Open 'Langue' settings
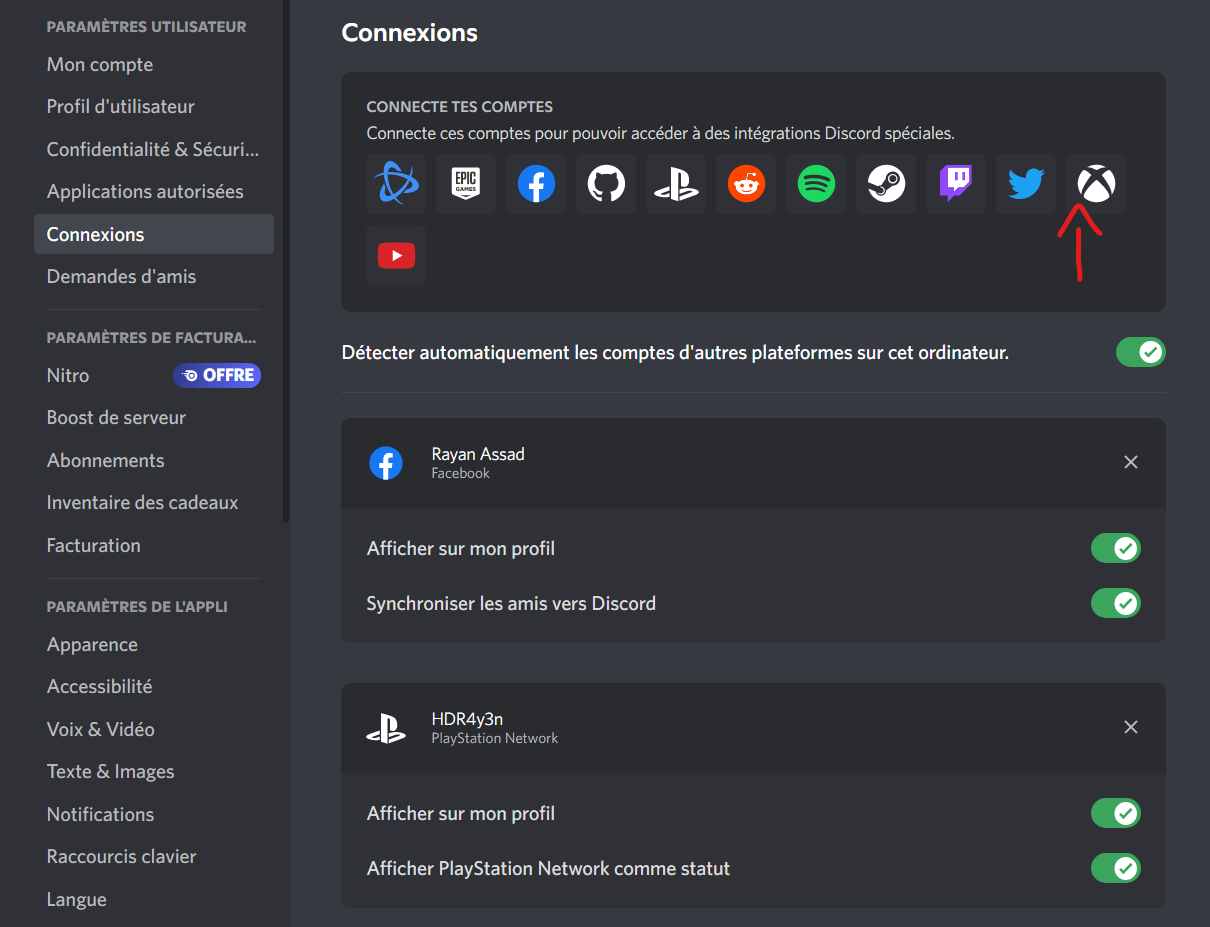Viewport: 1210px width, 927px height. tap(154, 900)
